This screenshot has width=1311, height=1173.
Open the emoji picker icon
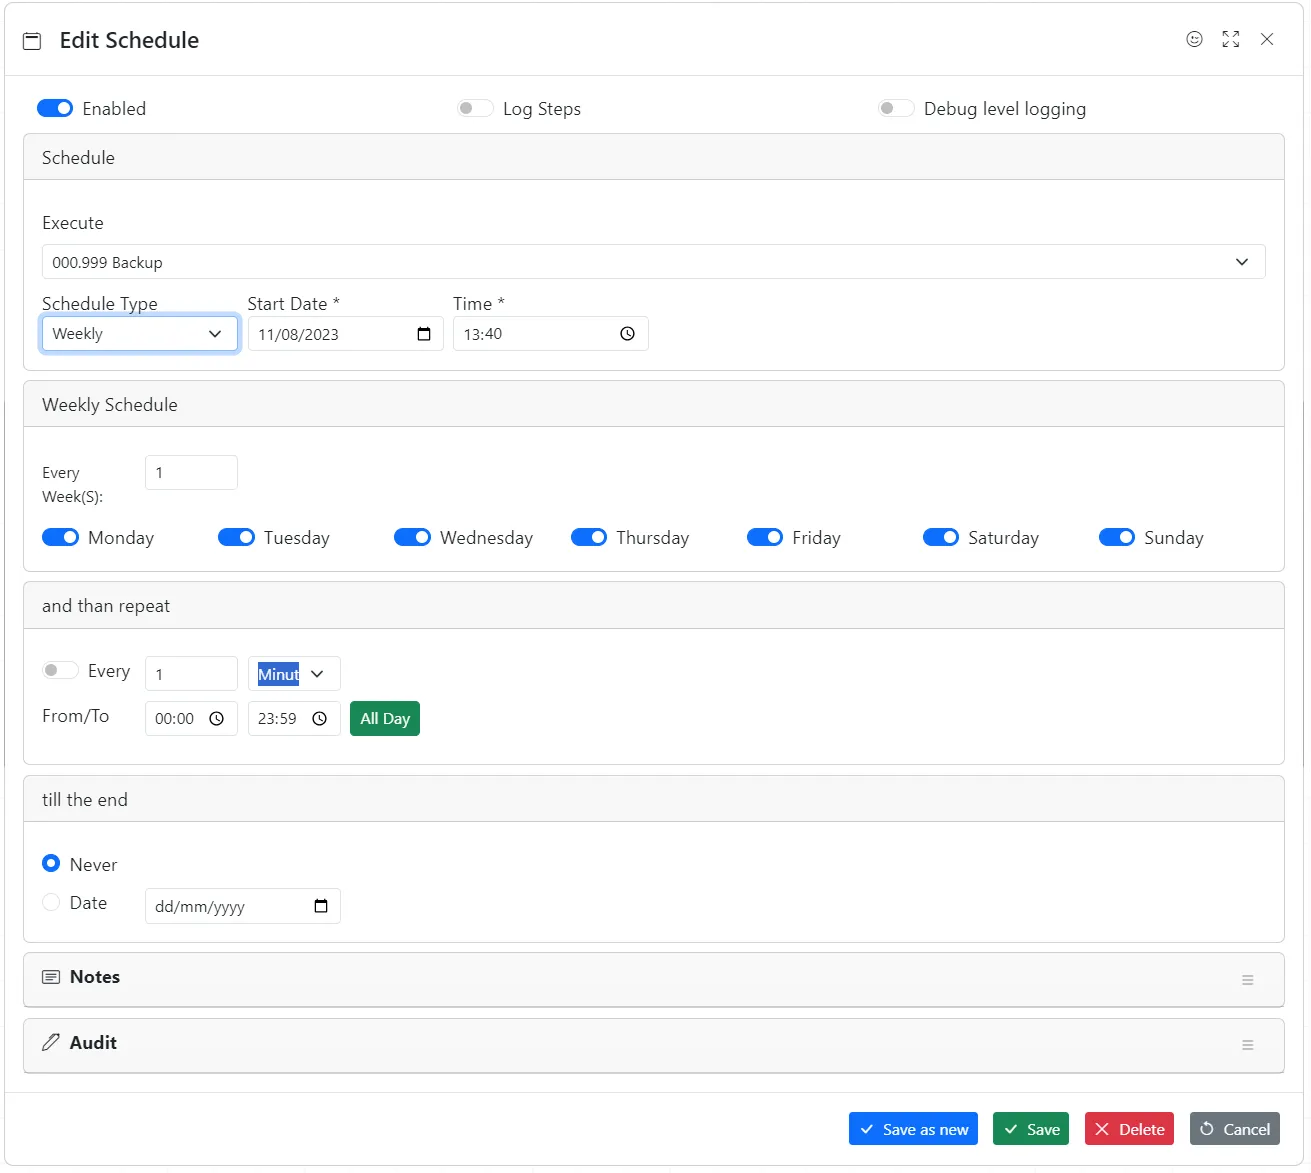(x=1194, y=39)
